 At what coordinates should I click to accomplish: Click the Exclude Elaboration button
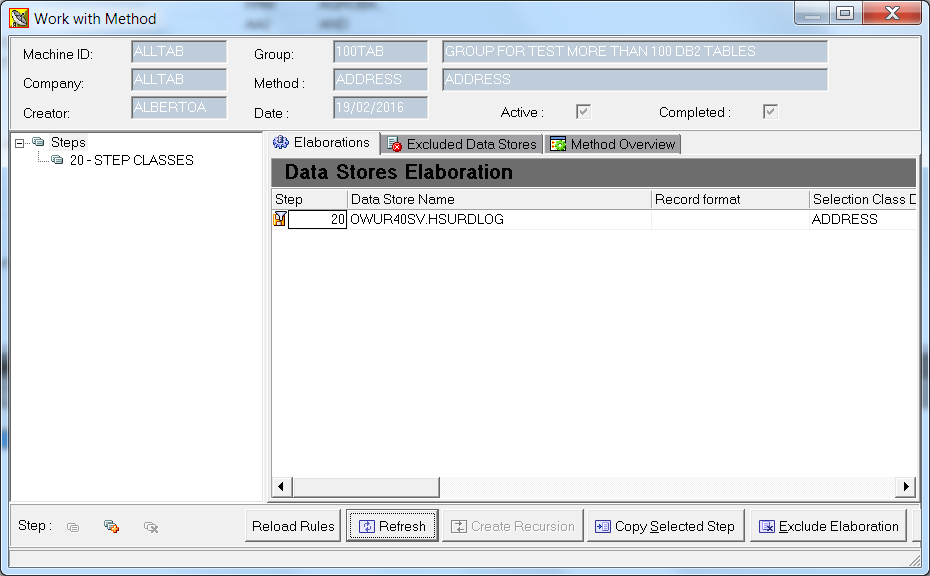[828, 525]
